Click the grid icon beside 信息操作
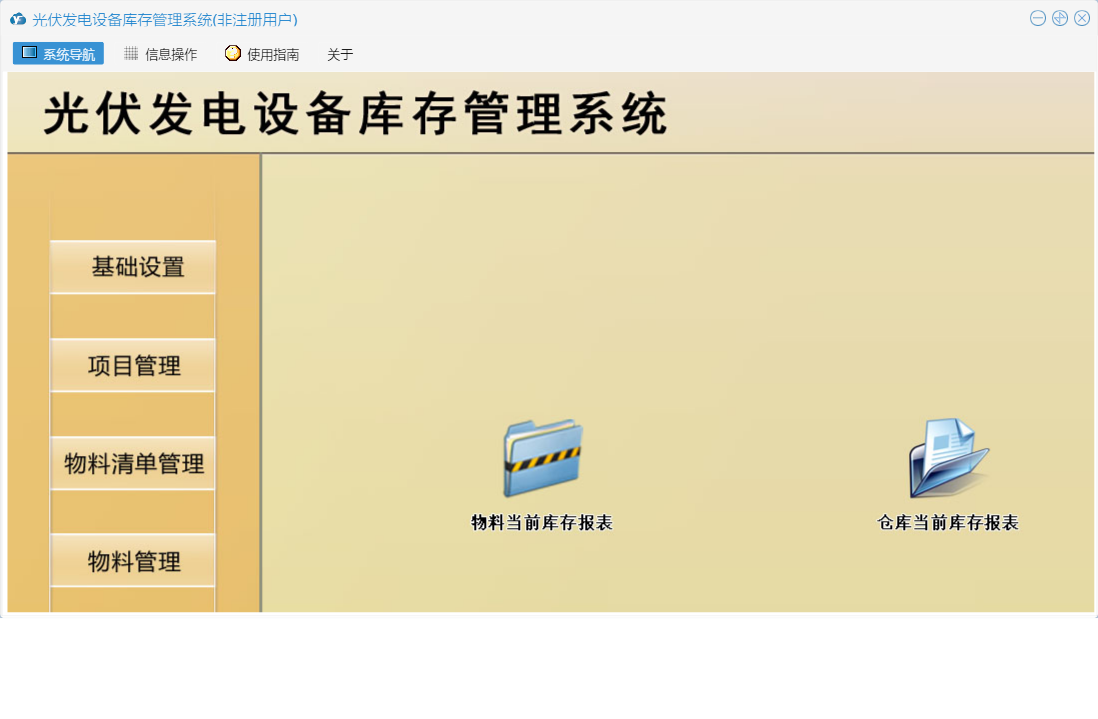 [x=131, y=54]
